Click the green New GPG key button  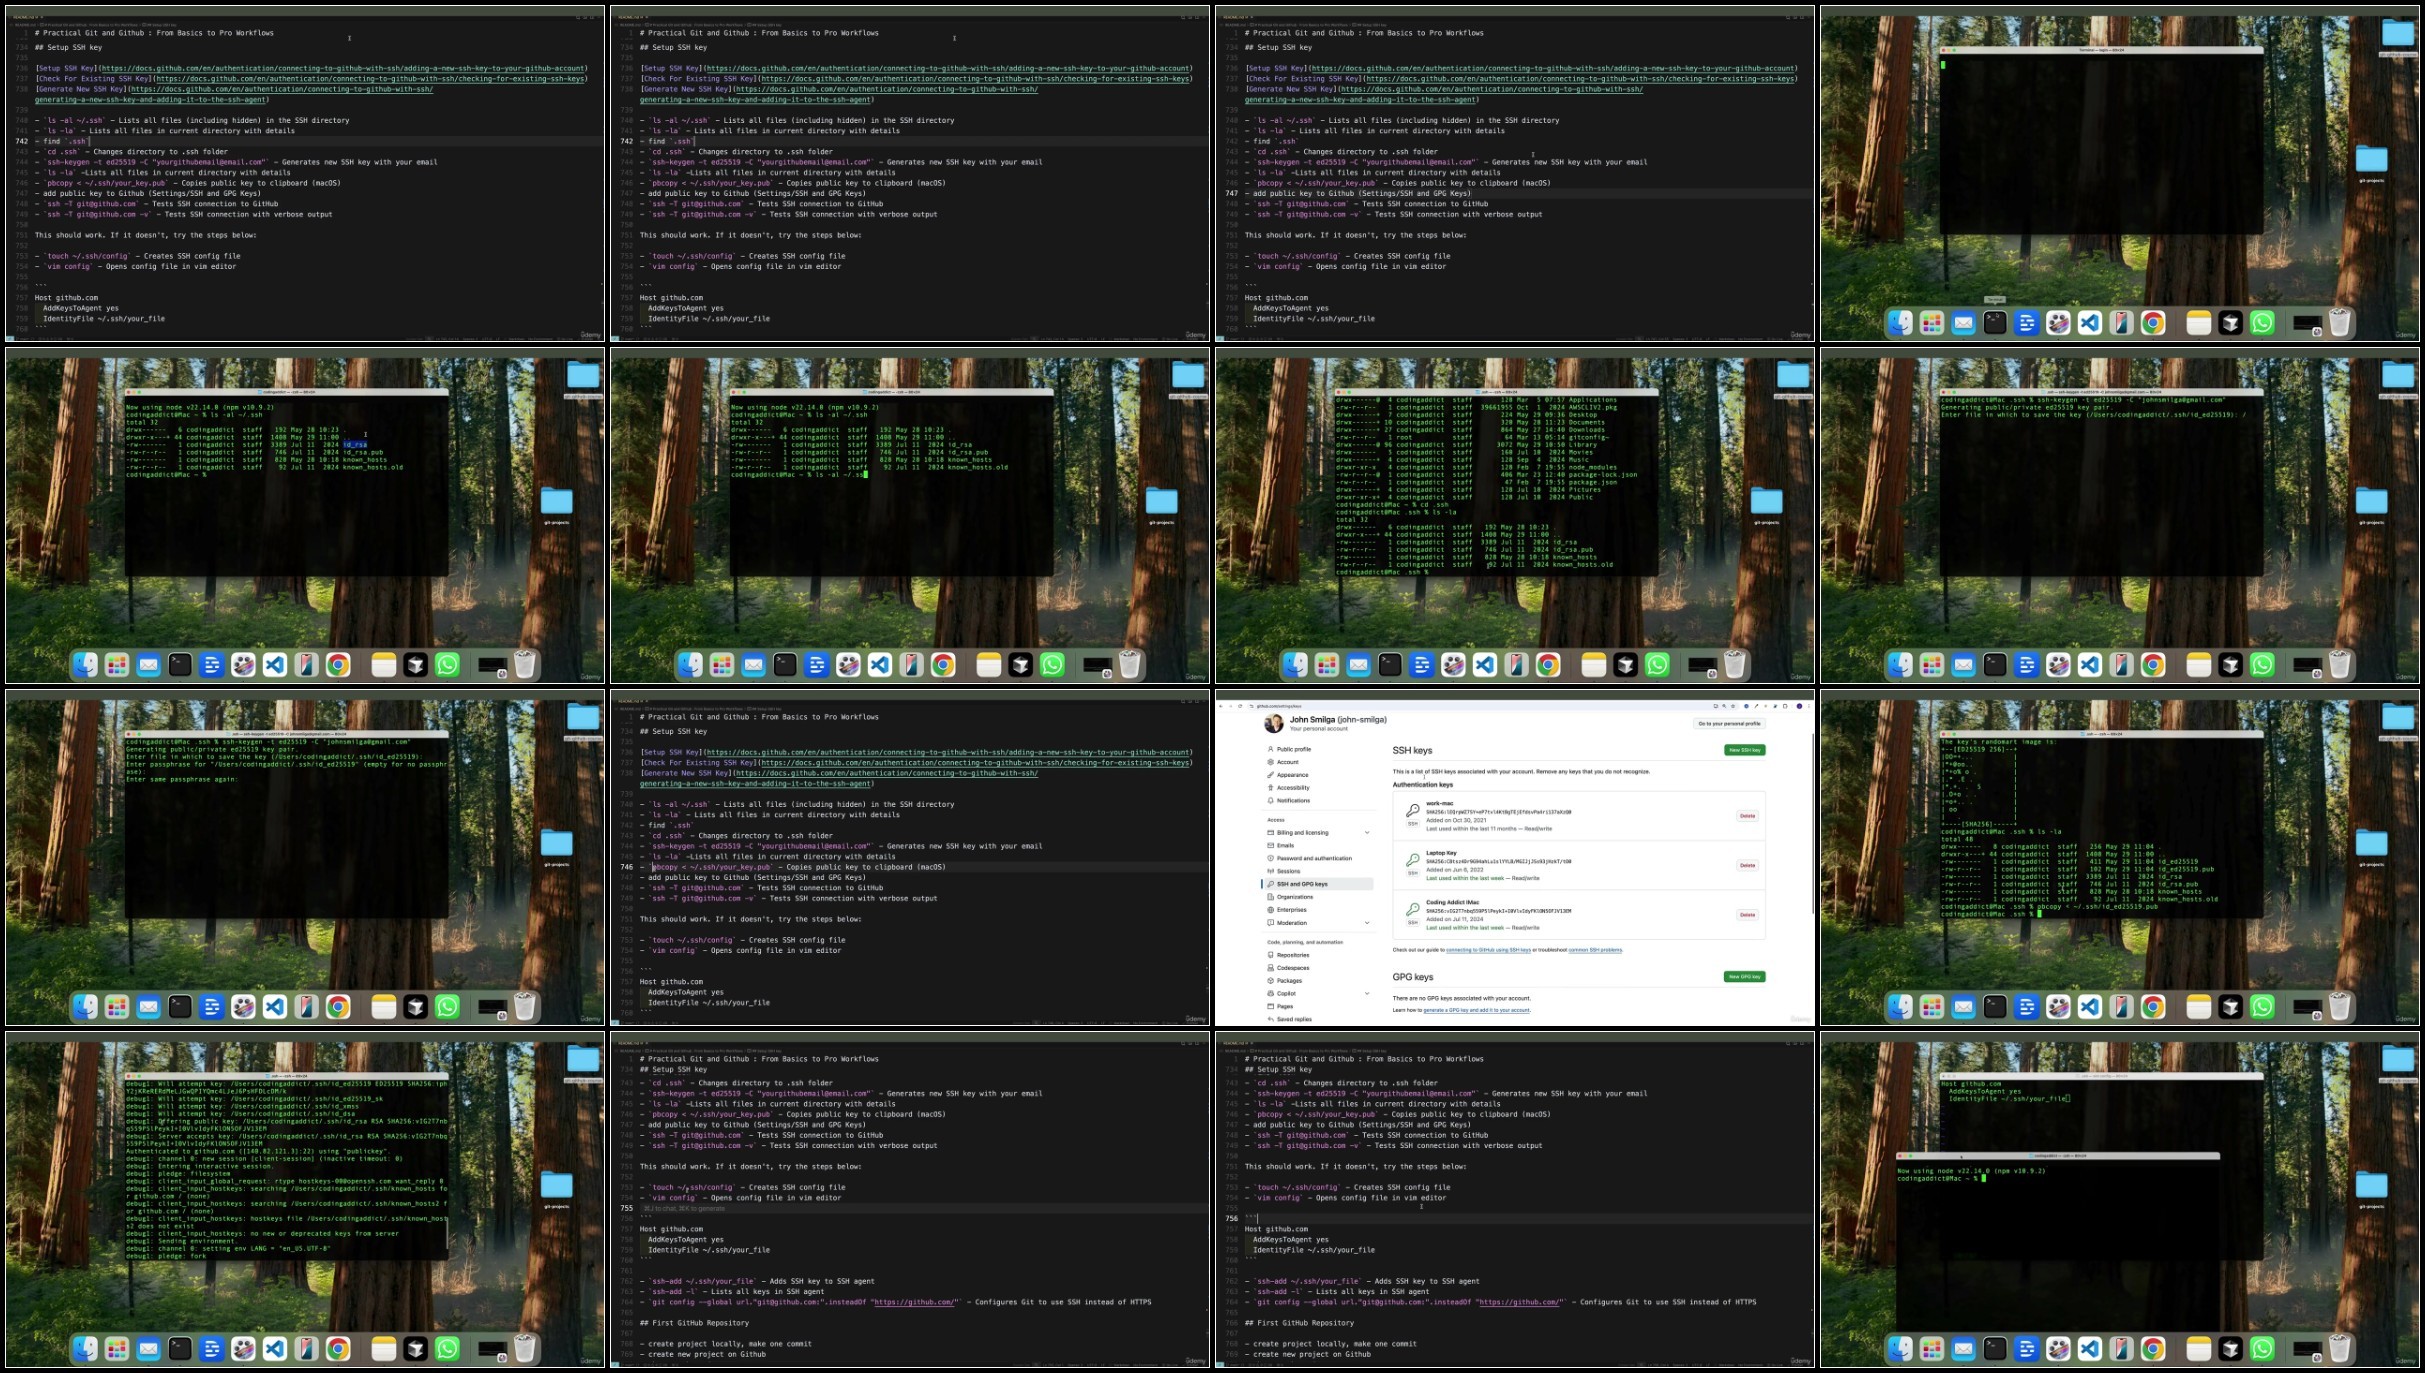point(1744,977)
